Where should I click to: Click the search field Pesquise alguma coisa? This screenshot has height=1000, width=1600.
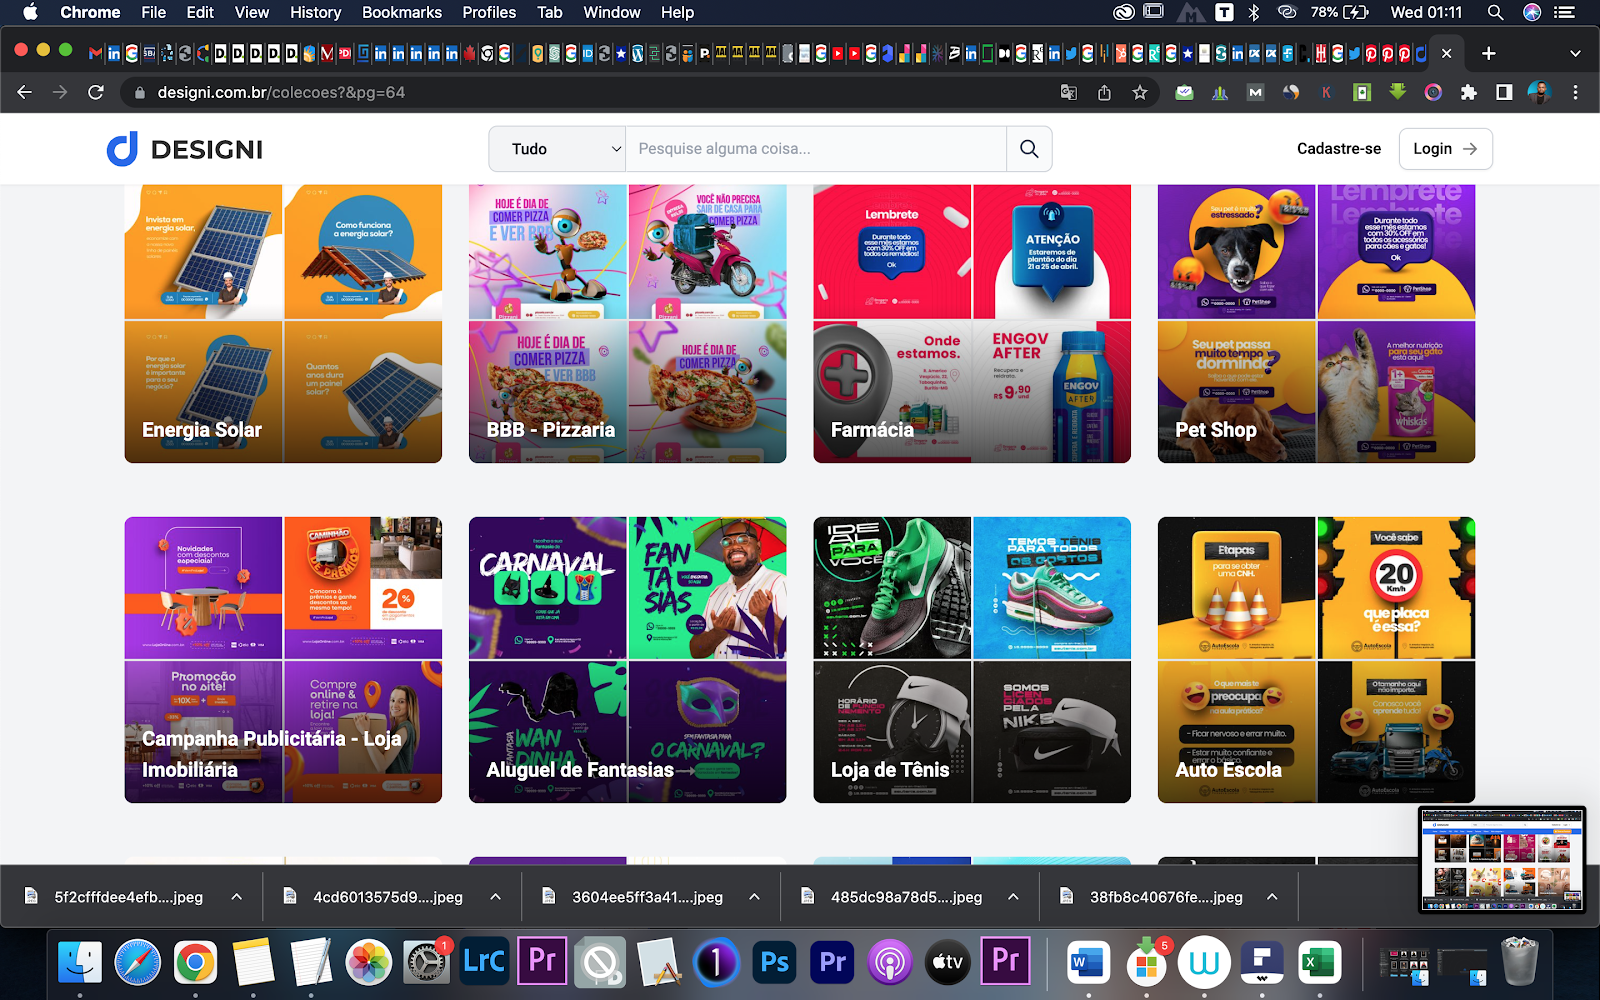click(816, 149)
